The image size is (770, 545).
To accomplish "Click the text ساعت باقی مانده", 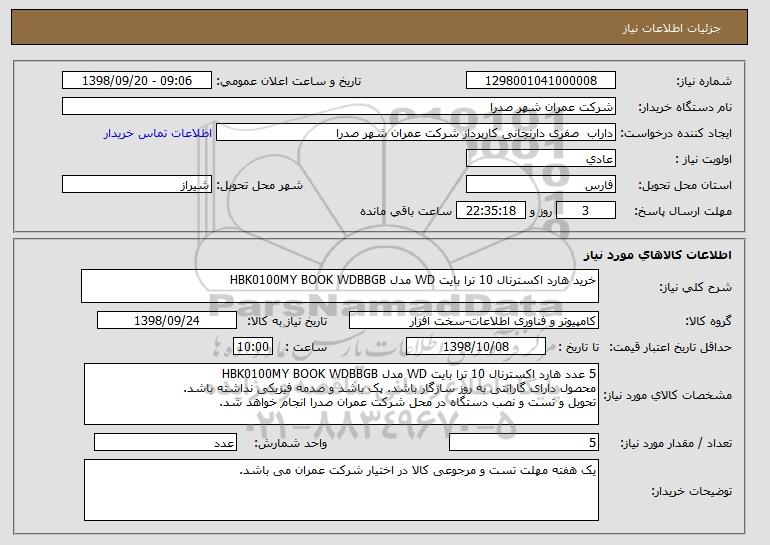I will (406, 211).
